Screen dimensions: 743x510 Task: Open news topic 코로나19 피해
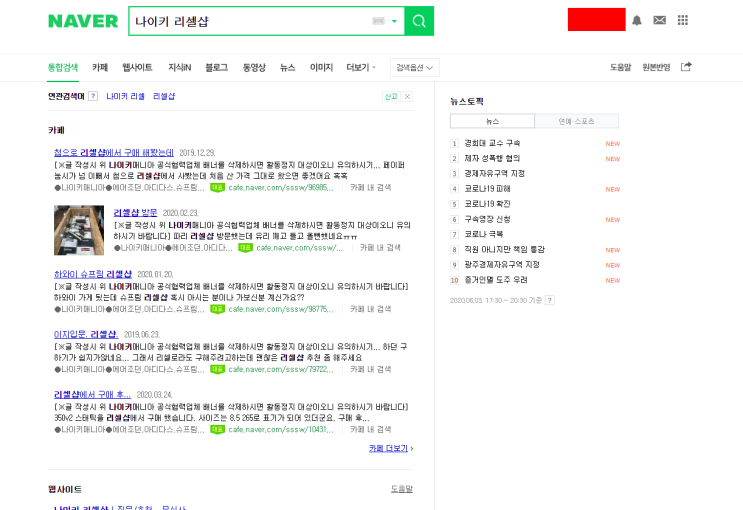click(x=487, y=189)
